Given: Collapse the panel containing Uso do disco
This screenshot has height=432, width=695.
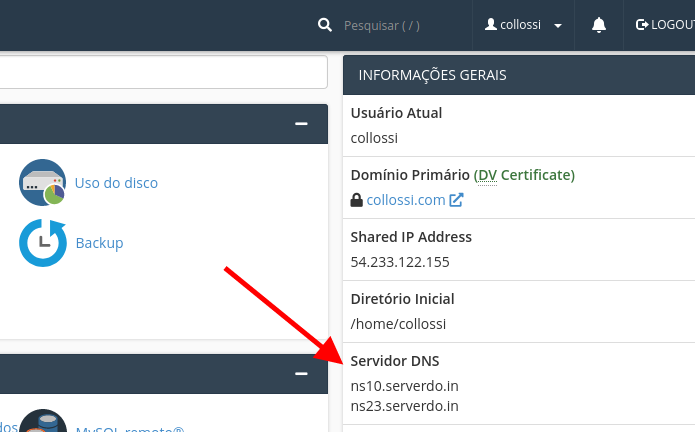Looking at the screenshot, I should 301,123.
